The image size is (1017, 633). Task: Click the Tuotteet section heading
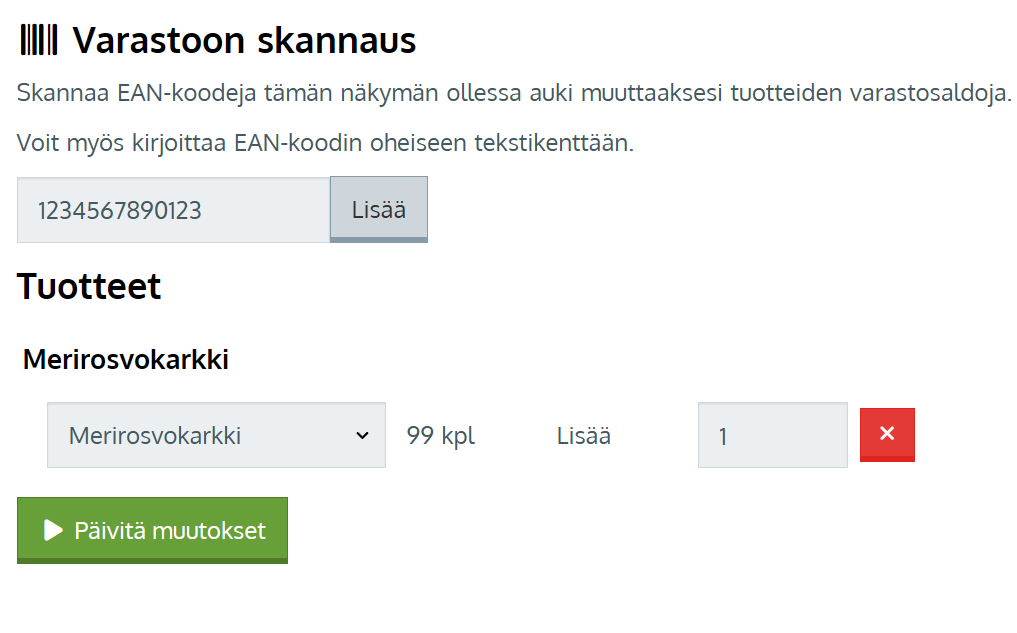(x=89, y=287)
